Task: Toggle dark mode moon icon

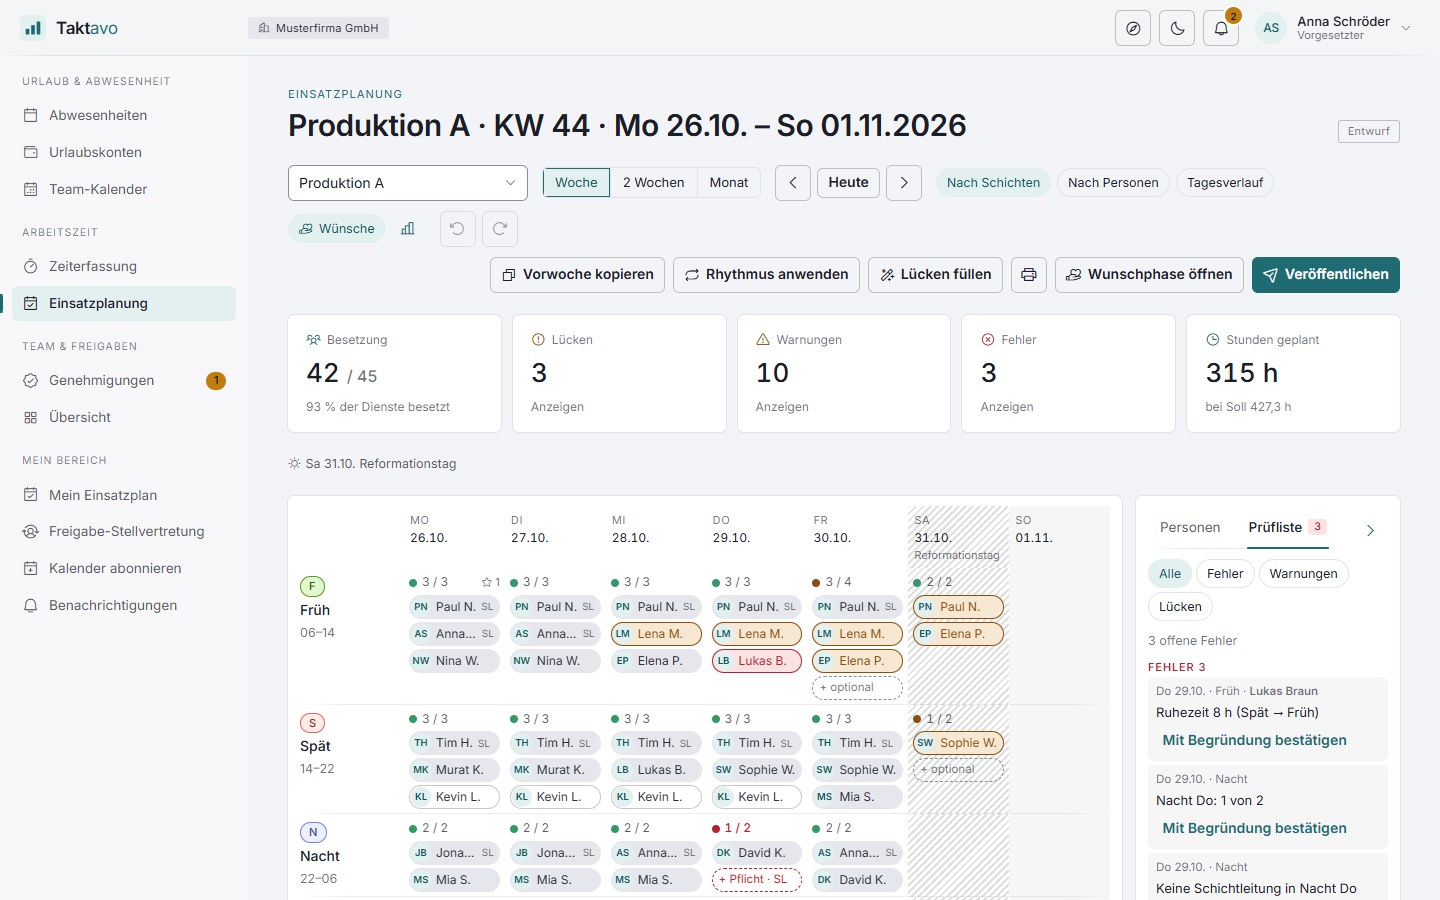Action: point(1177,28)
